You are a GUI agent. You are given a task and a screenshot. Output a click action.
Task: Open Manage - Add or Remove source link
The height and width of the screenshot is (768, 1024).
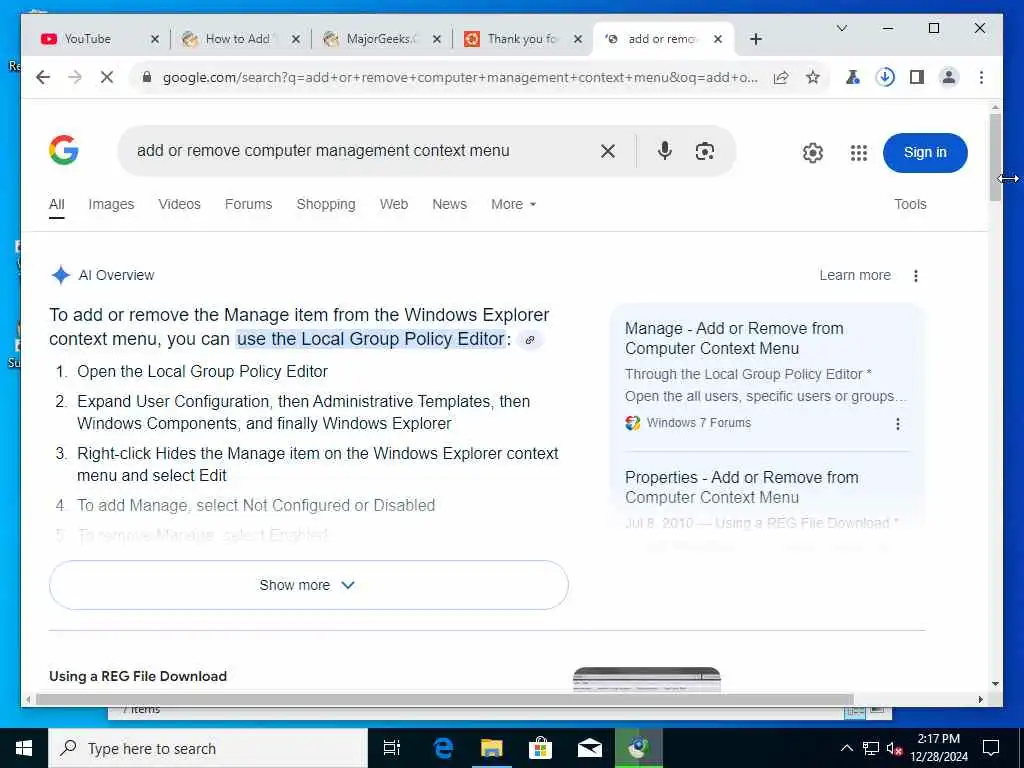(x=734, y=338)
